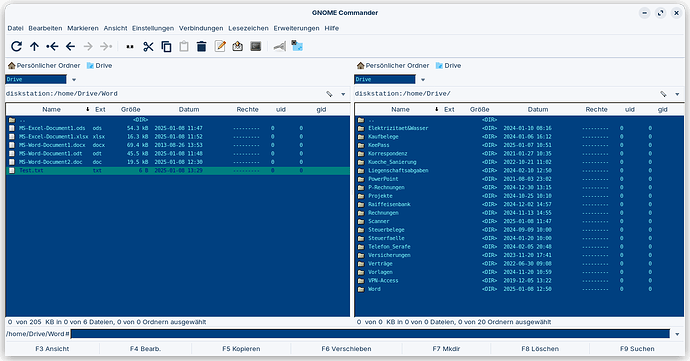Select MS-Word-Document2.doc file row
The image size is (690, 361).
coord(178,162)
